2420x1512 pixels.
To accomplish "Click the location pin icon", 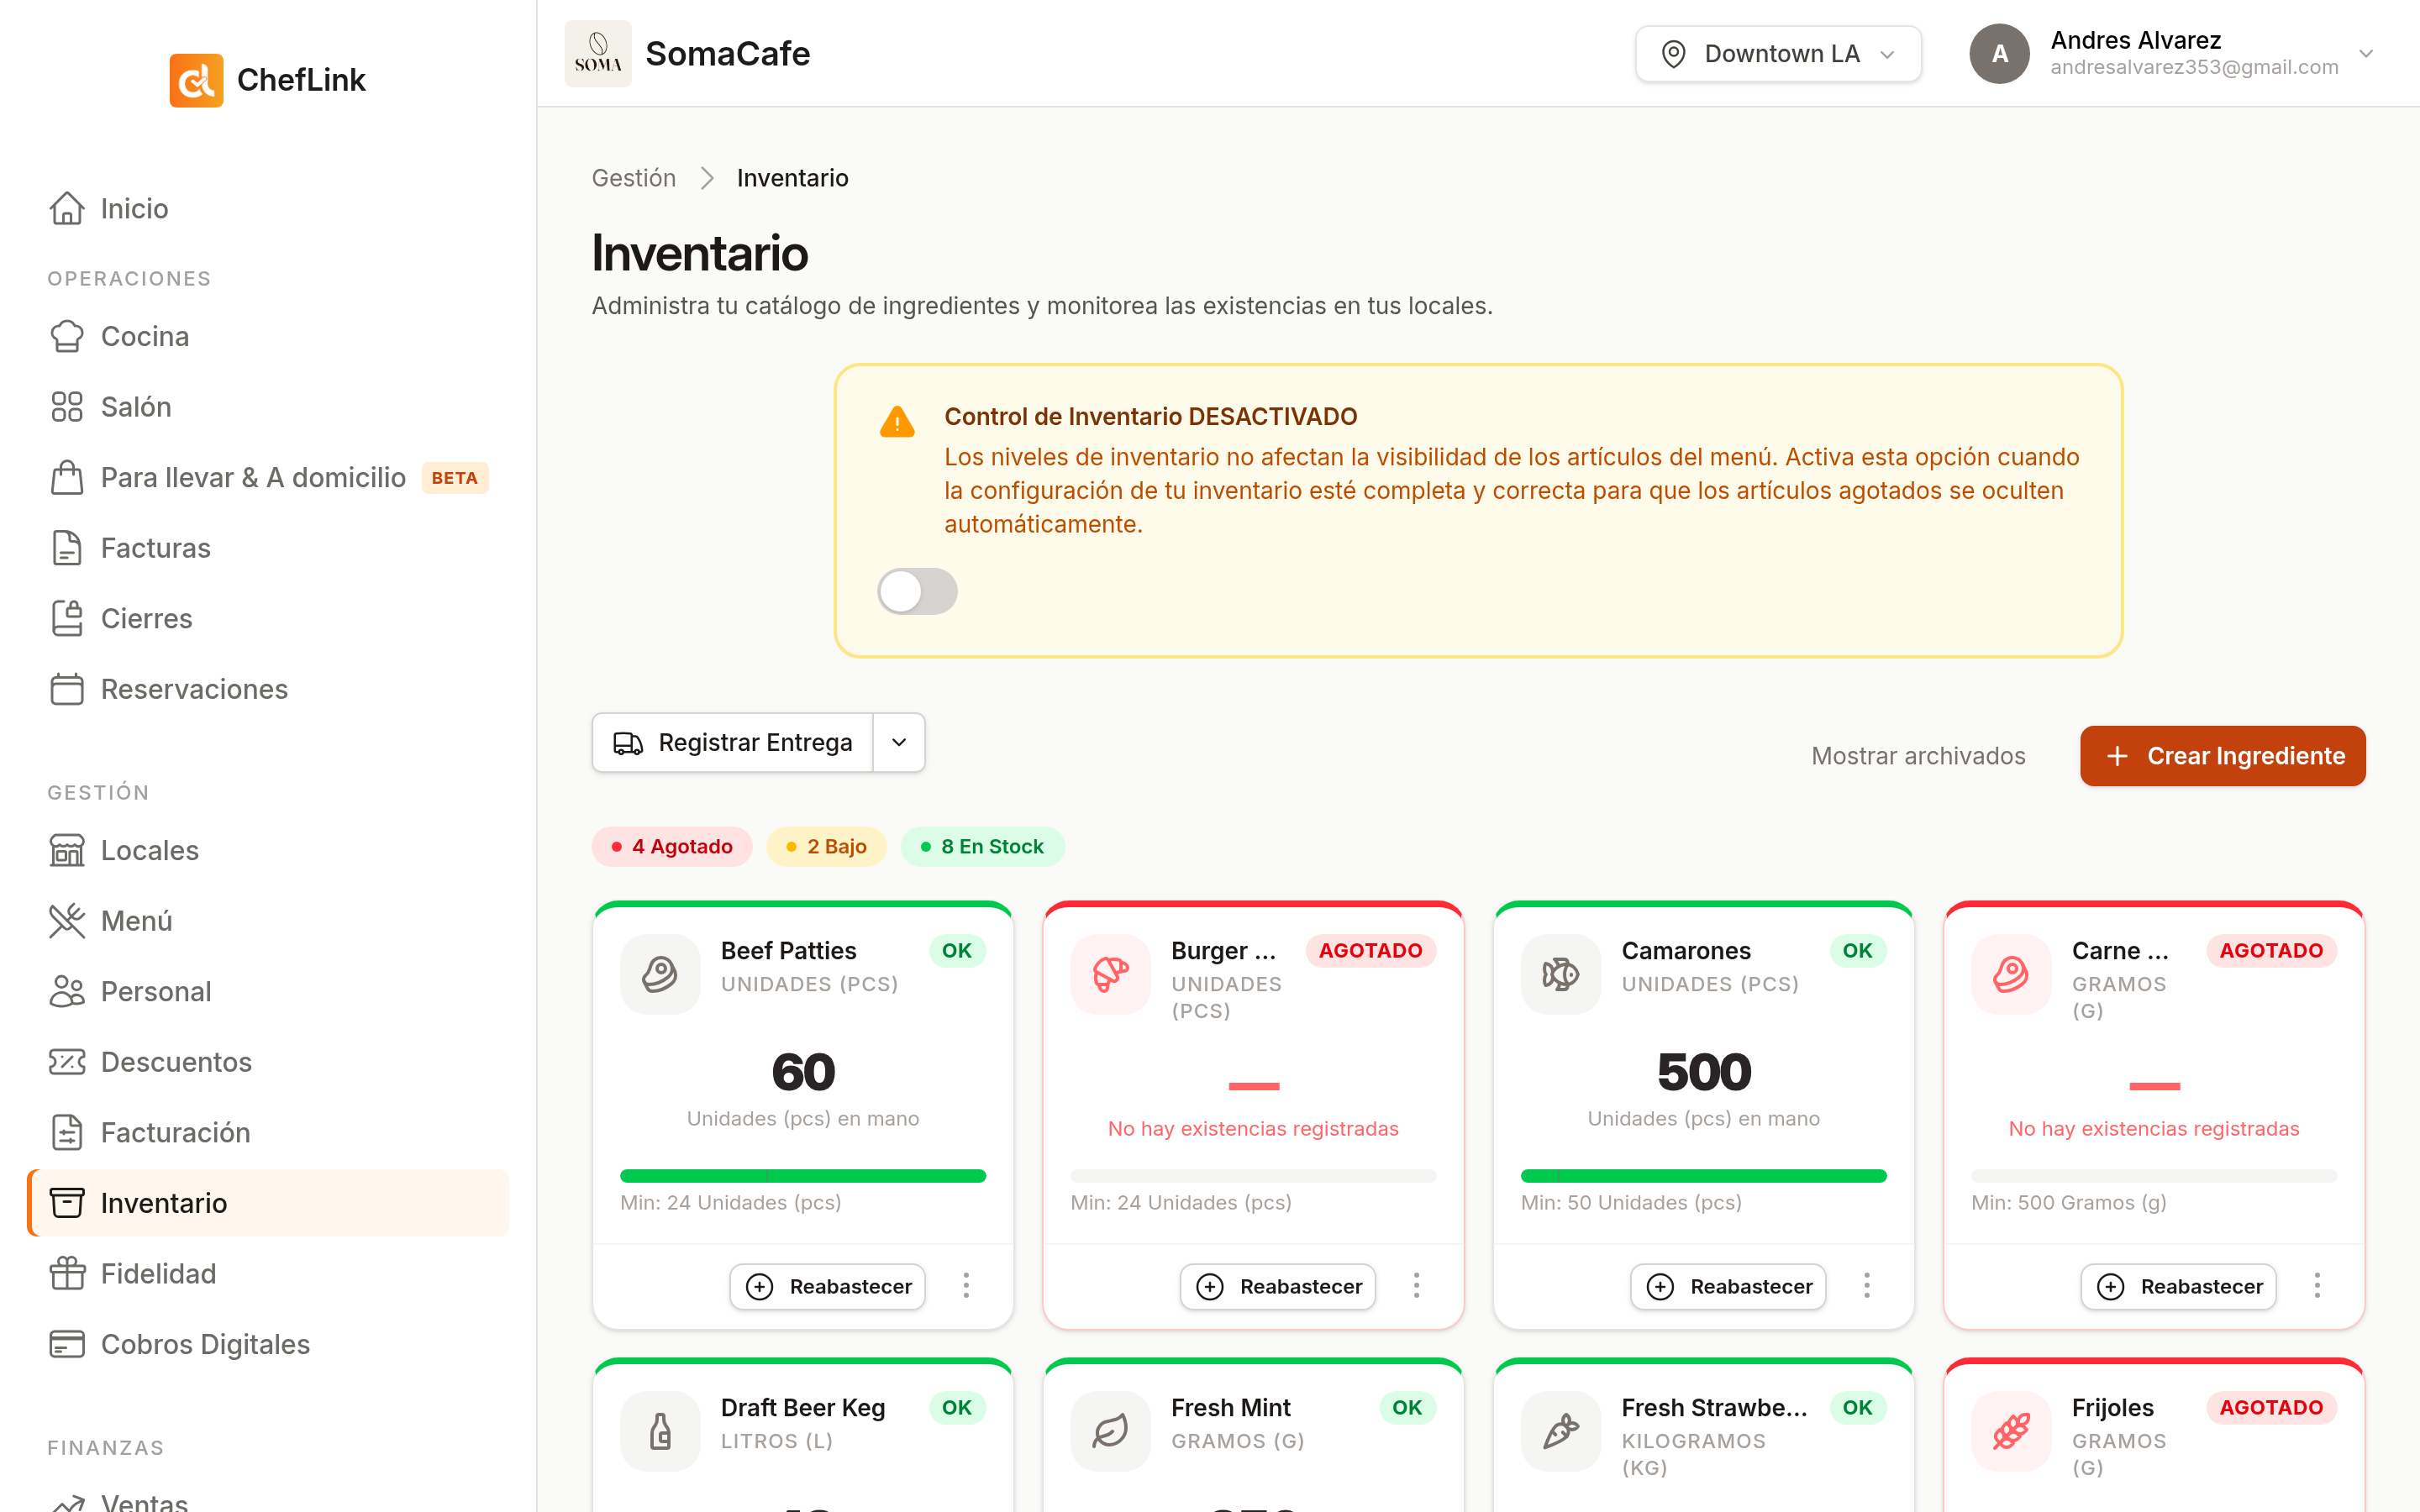I will pos(1673,54).
